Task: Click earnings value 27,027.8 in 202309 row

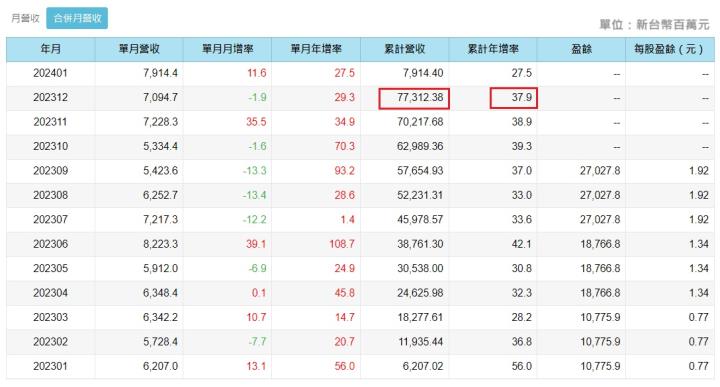Action: click(600, 171)
